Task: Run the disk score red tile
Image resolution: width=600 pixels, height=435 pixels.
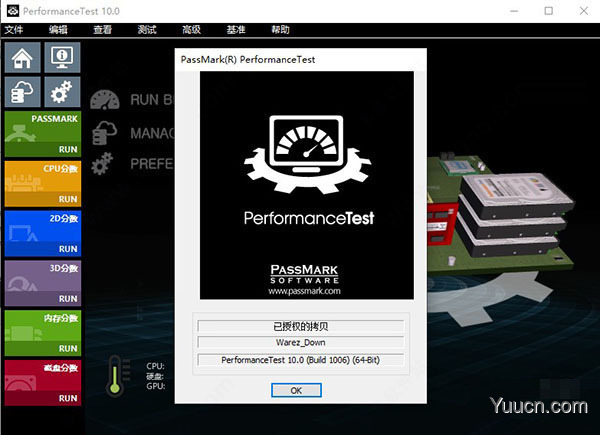Action: tap(43, 383)
